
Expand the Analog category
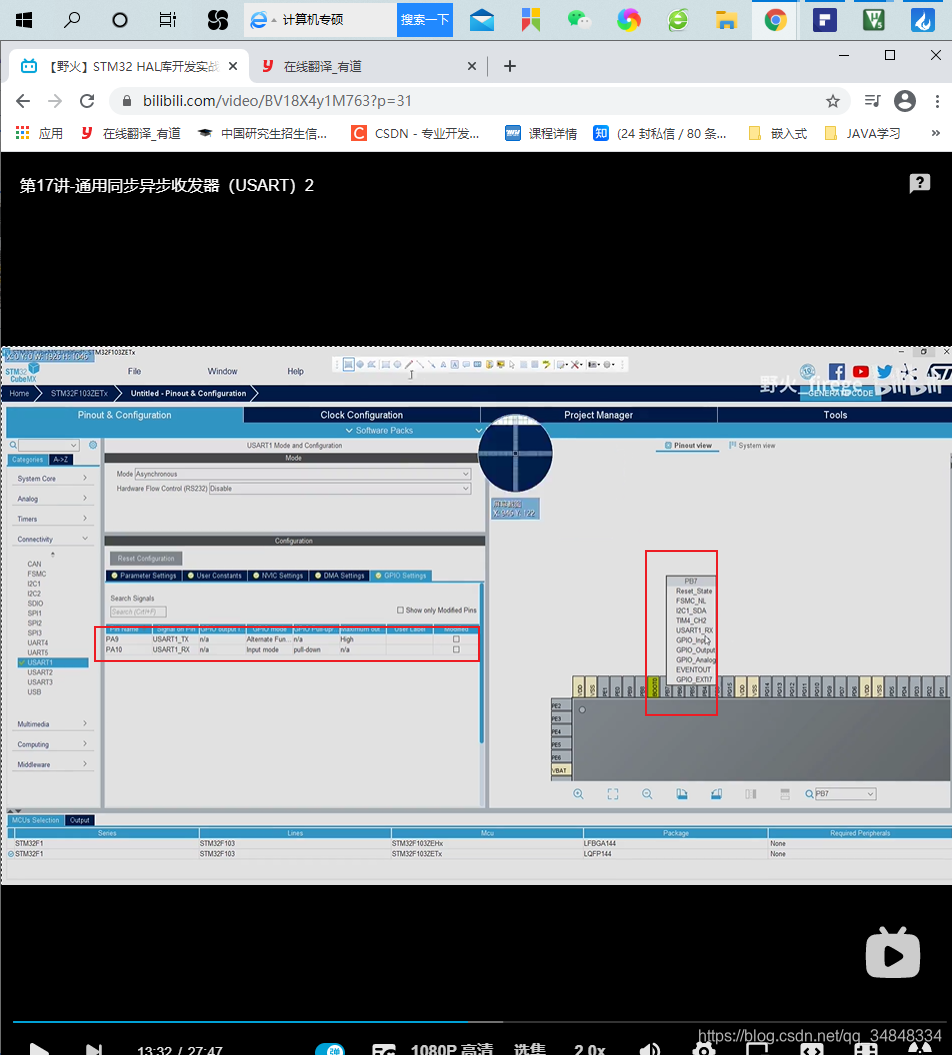(x=52, y=499)
